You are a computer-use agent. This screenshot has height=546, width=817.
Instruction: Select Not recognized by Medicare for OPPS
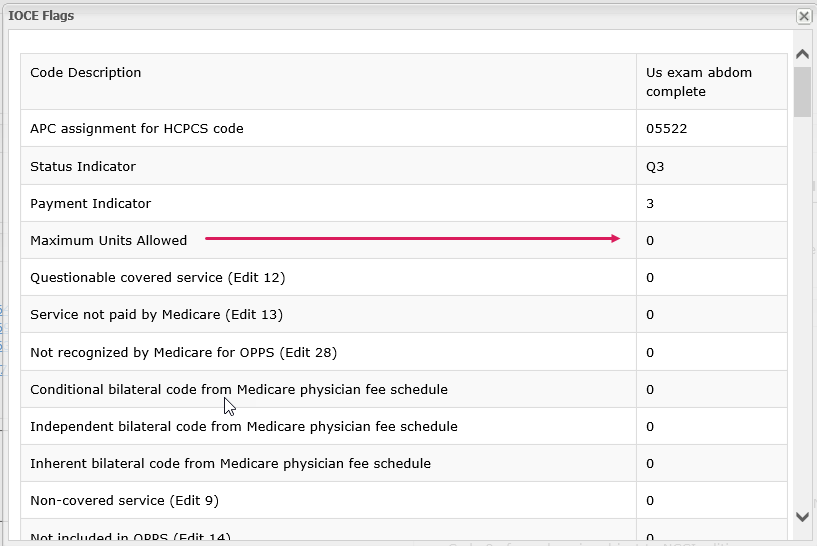[x=183, y=352]
